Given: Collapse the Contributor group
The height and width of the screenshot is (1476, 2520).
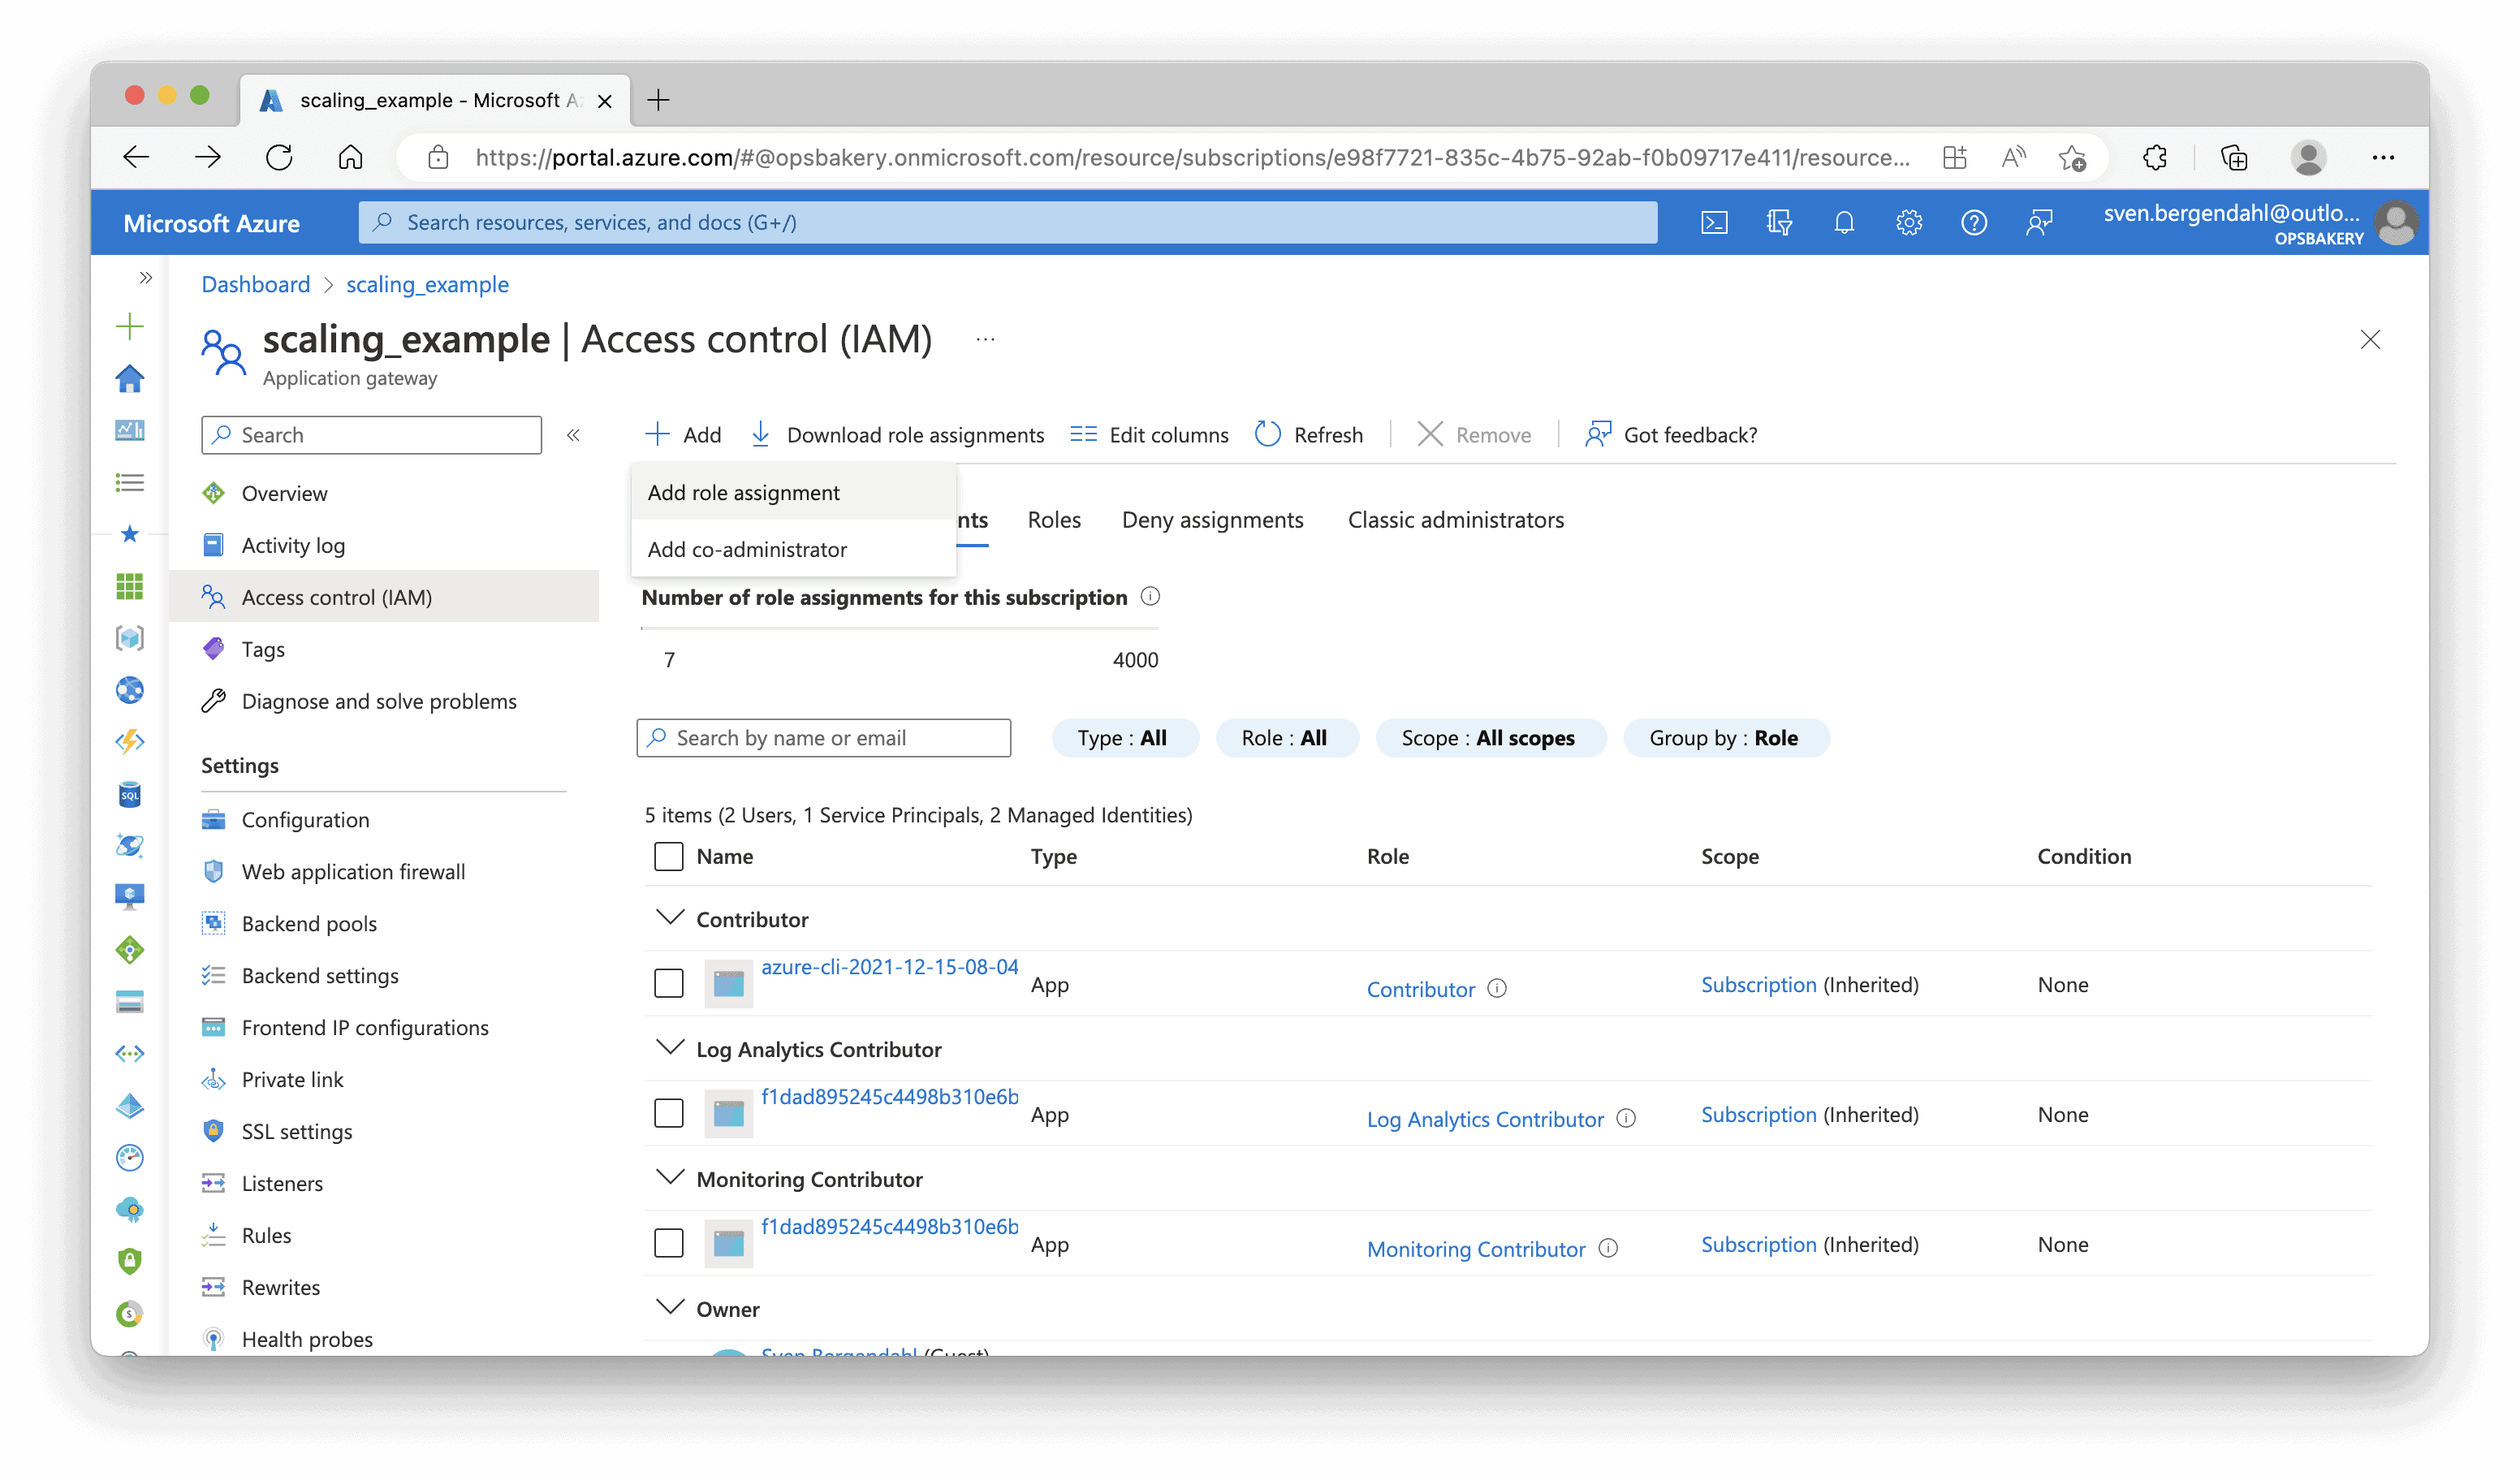Looking at the screenshot, I should coord(669,917).
